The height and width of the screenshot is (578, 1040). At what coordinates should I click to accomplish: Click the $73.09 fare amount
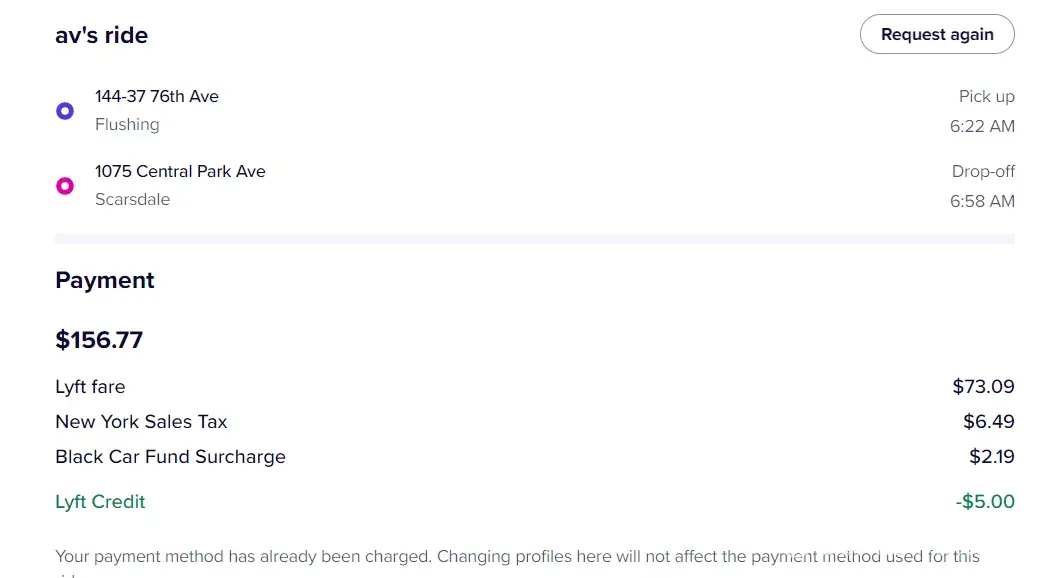[983, 387]
